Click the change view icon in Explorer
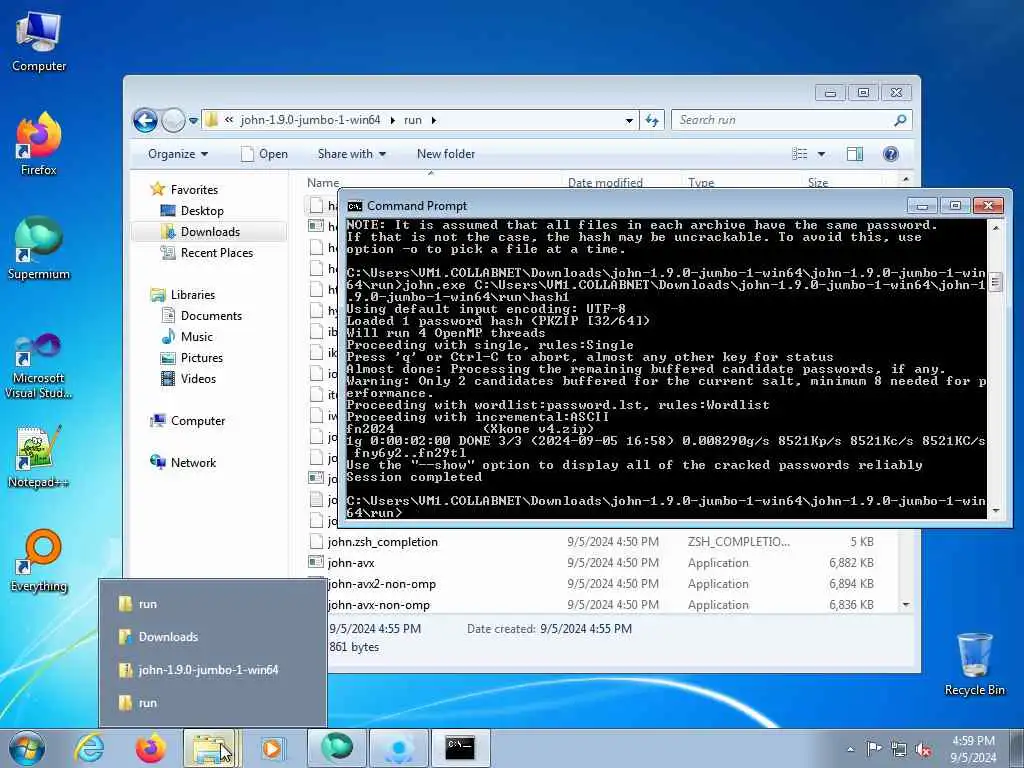This screenshot has height=768, width=1024. 799,154
